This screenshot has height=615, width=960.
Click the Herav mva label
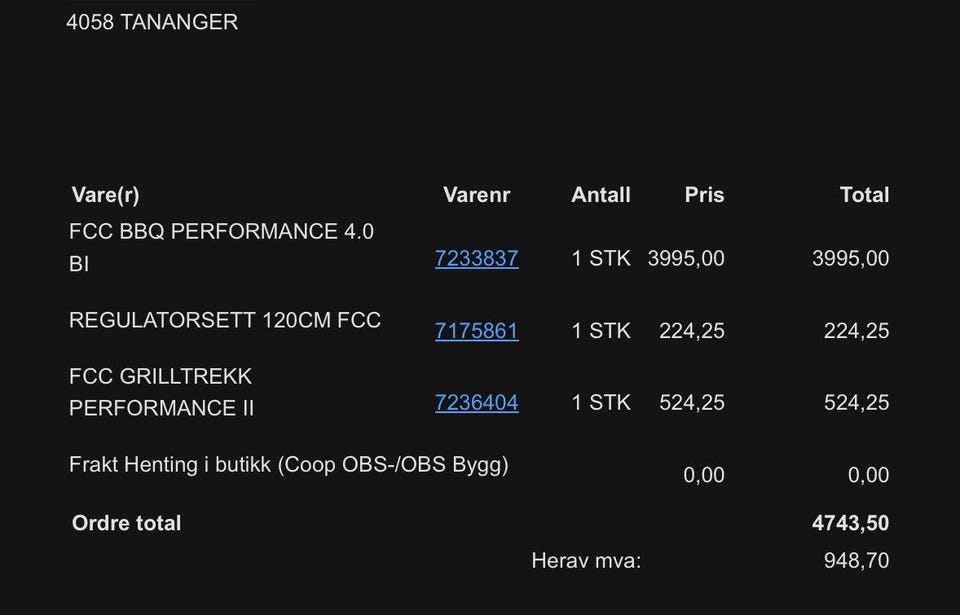(586, 560)
